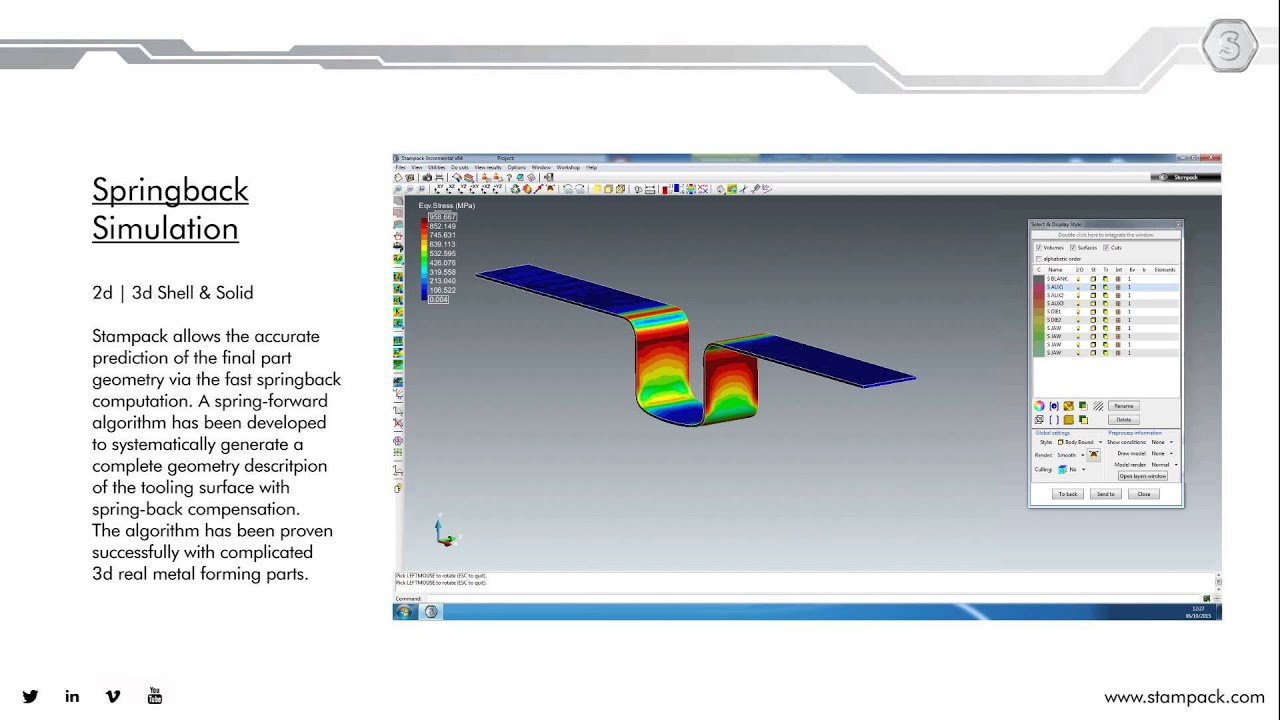The width and height of the screenshot is (1280, 720).
Task: Click the printer icon in top toolbar
Action: [x=439, y=177]
